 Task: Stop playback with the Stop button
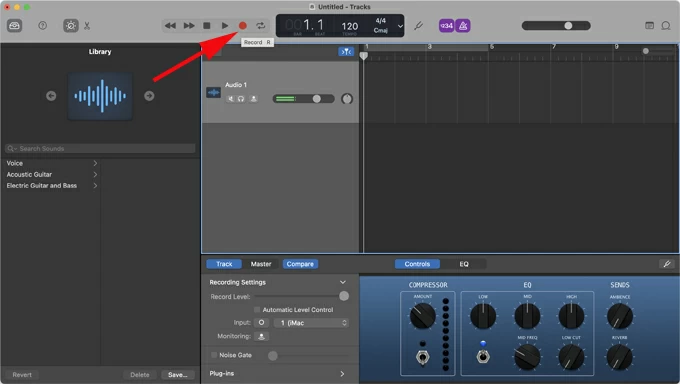(x=207, y=26)
